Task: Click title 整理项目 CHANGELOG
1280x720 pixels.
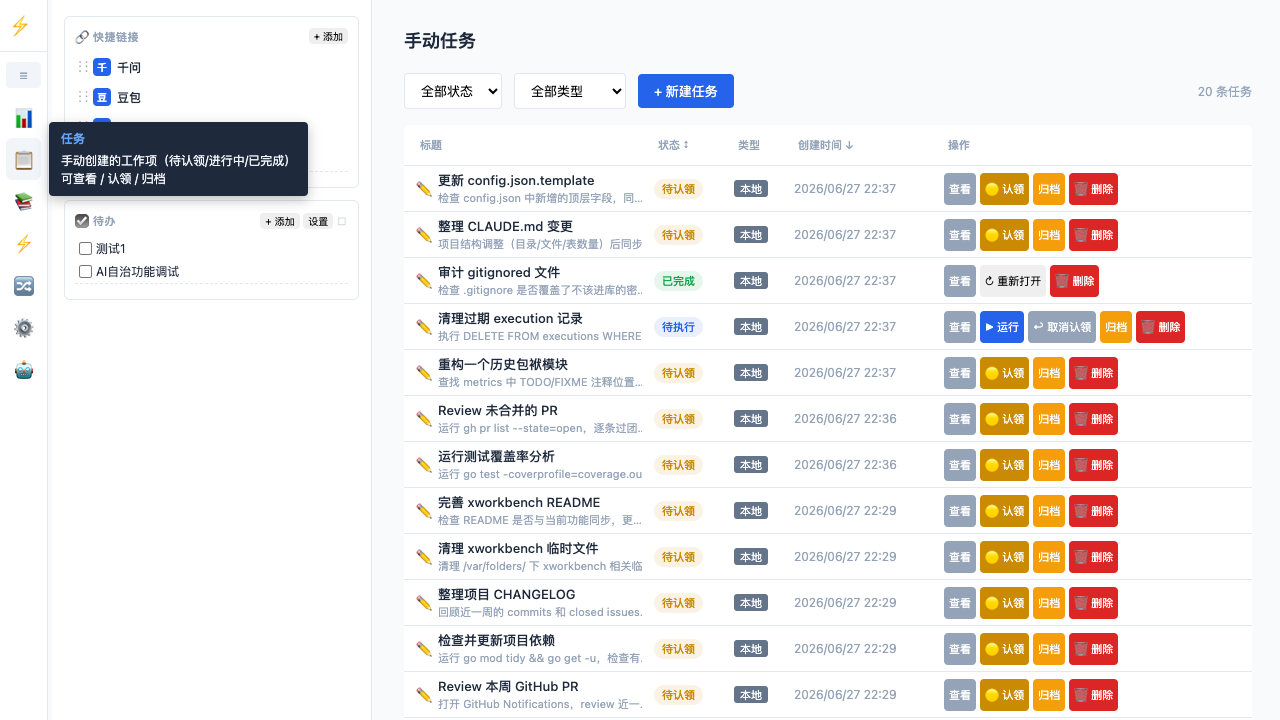Action: 507,594
